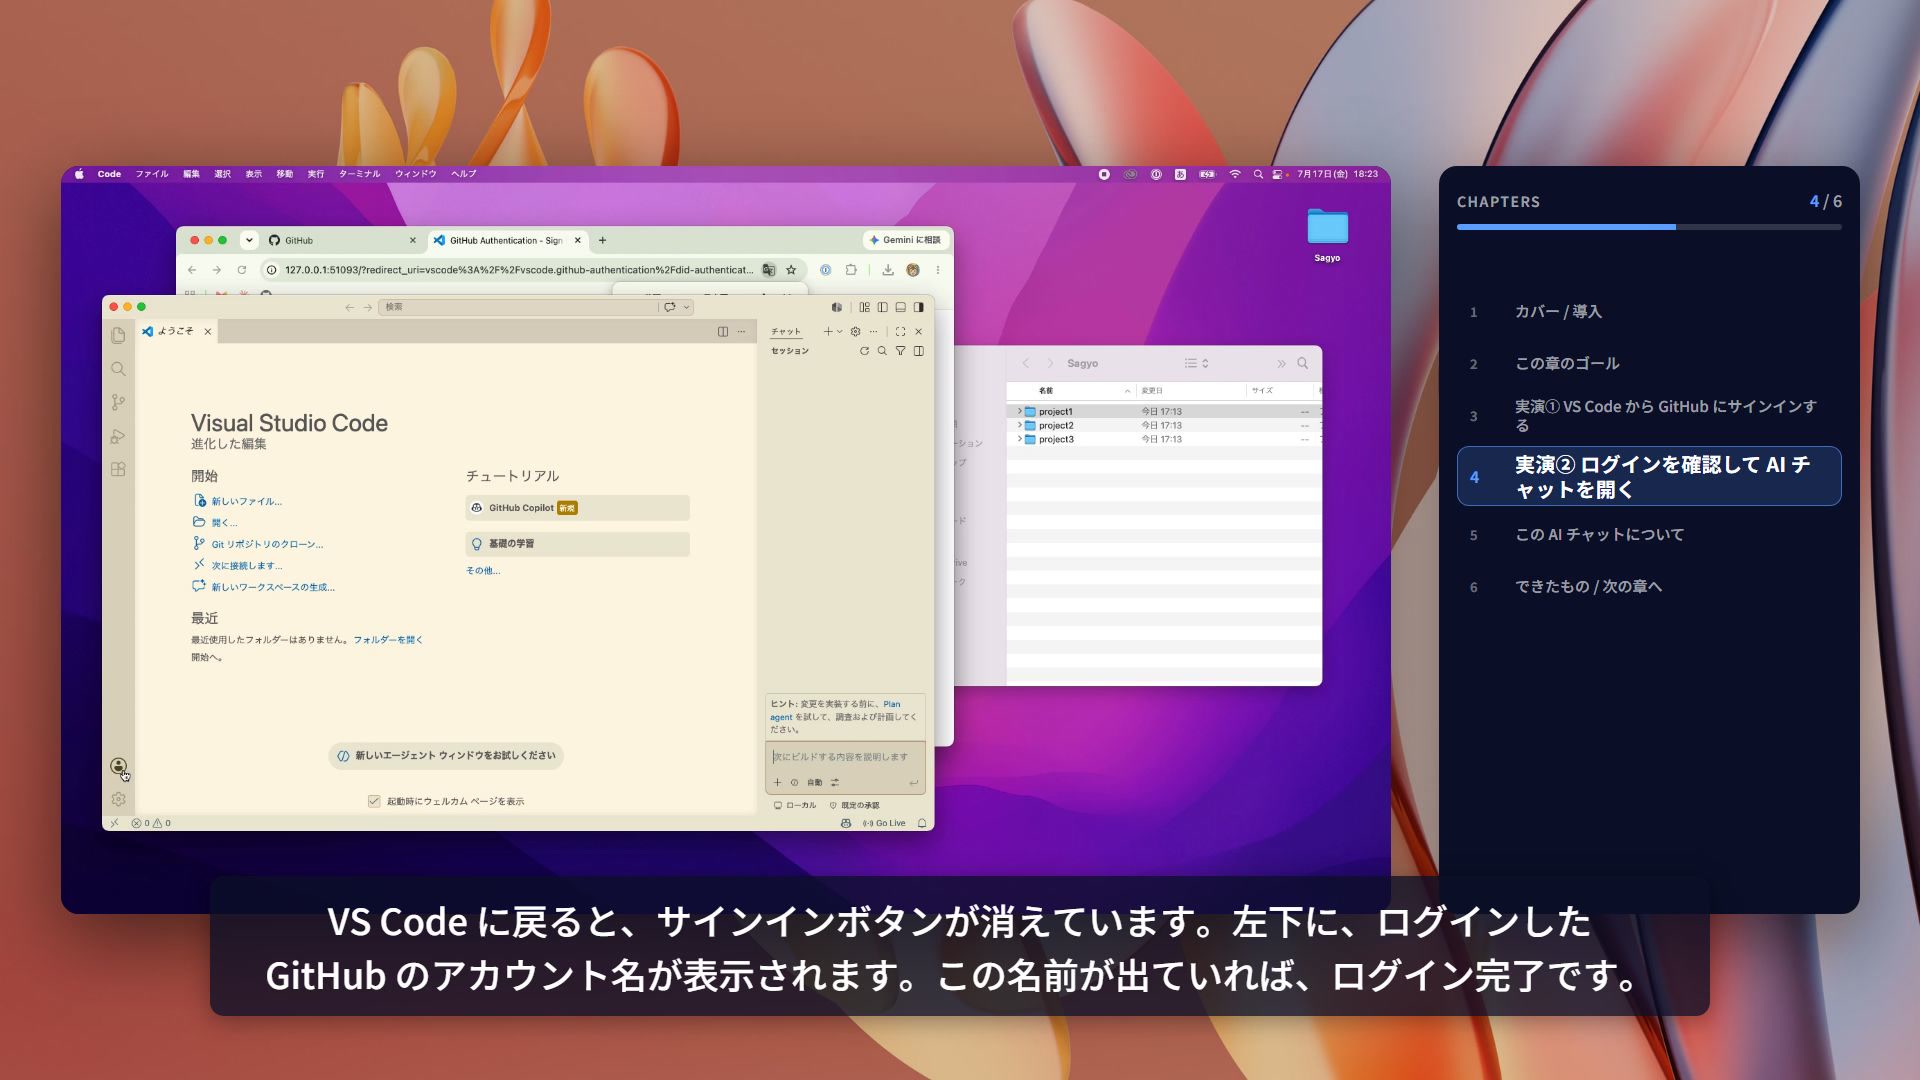Viewport: 1920px width, 1080px height.
Task: Open the 自動 model picker in the chat input
Action: coord(814,782)
